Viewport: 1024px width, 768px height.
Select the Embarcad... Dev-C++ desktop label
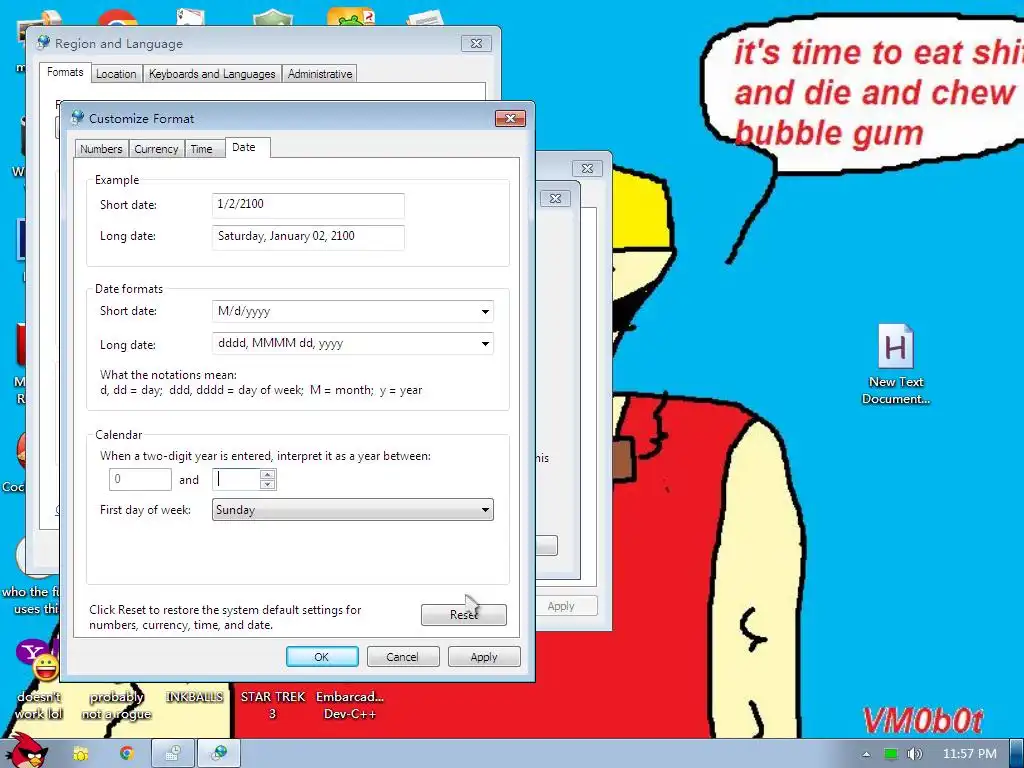pos(349,705)
